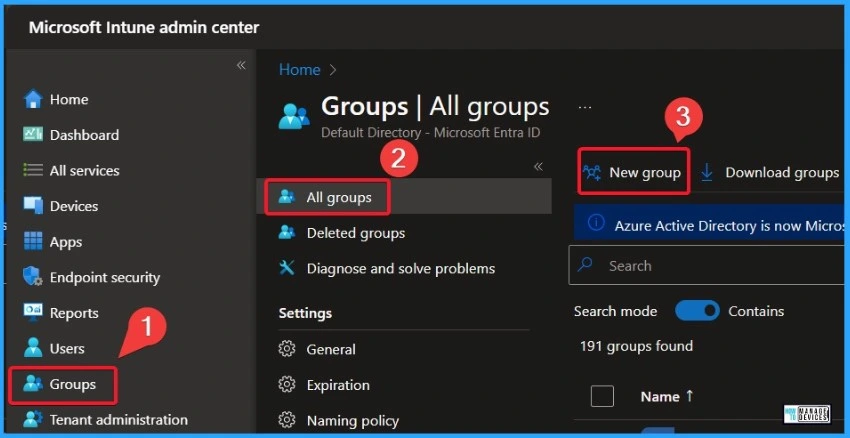Focus the groups Search field
The height and width of the screenshot is (438, 850).
pyautogui.click(x=706, y=265)
